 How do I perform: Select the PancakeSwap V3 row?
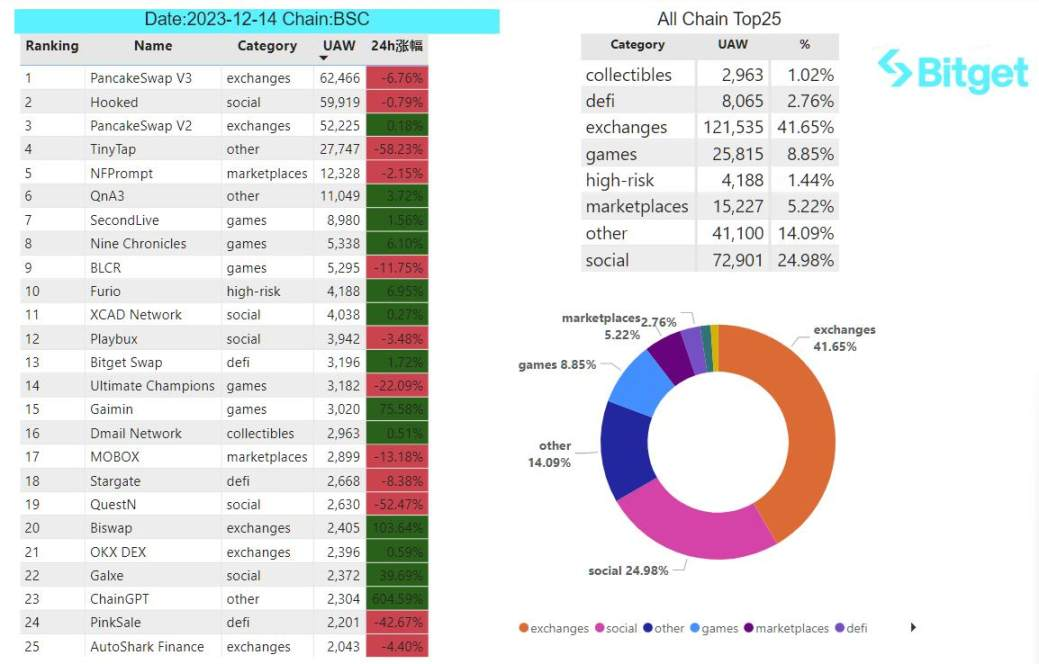[224, 78]
